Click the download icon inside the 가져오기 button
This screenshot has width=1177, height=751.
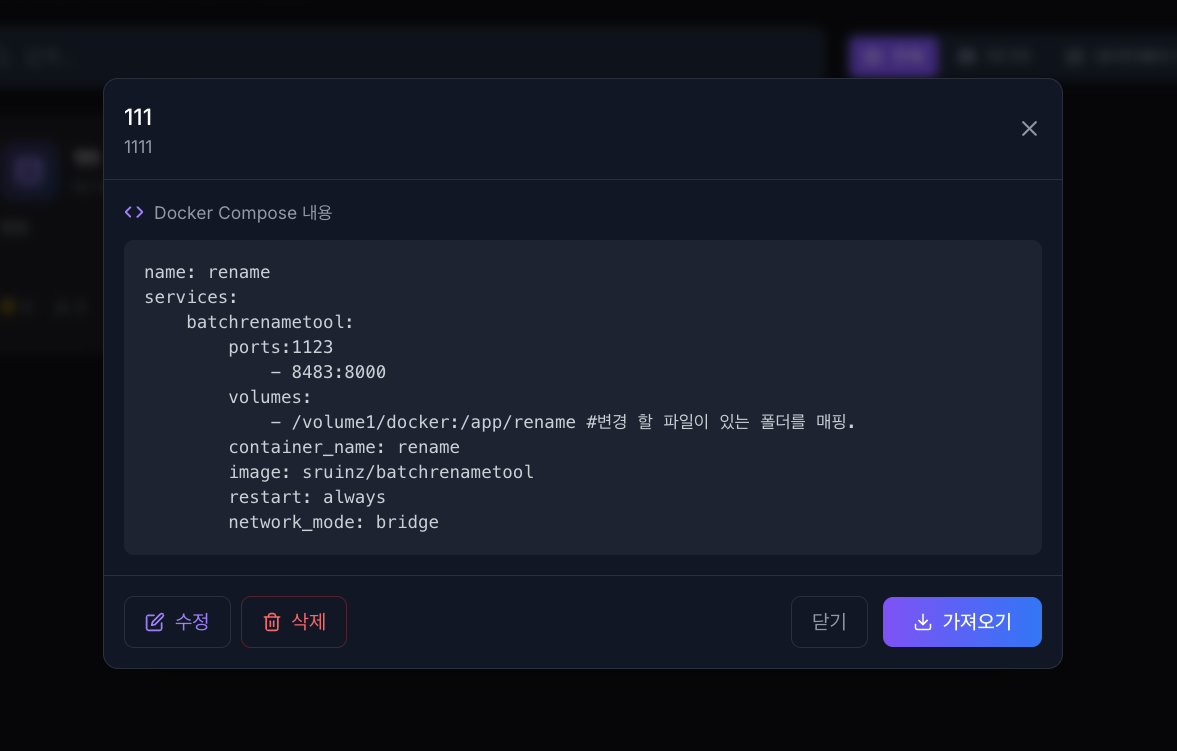coord(921,621)
